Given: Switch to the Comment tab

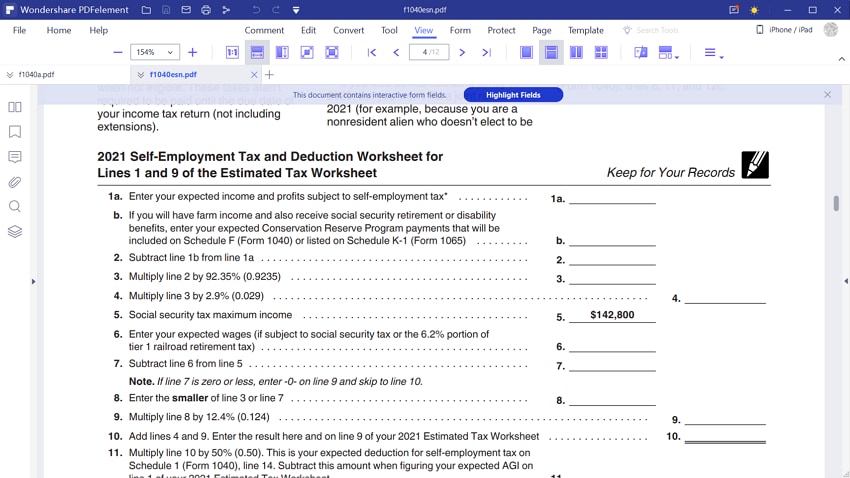Looking at the screenshot, I should 264,30.
